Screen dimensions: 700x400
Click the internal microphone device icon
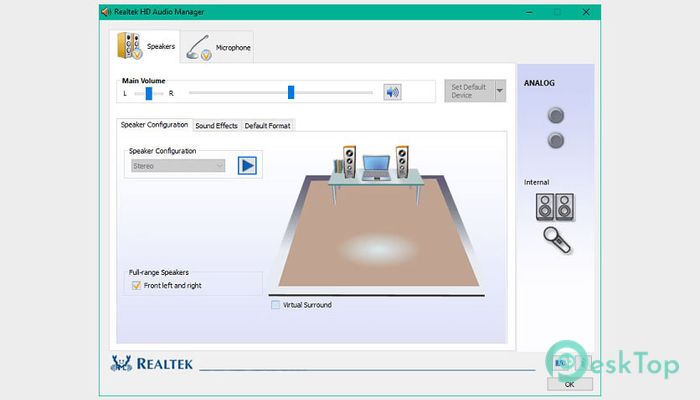click(x=557, y=240)
